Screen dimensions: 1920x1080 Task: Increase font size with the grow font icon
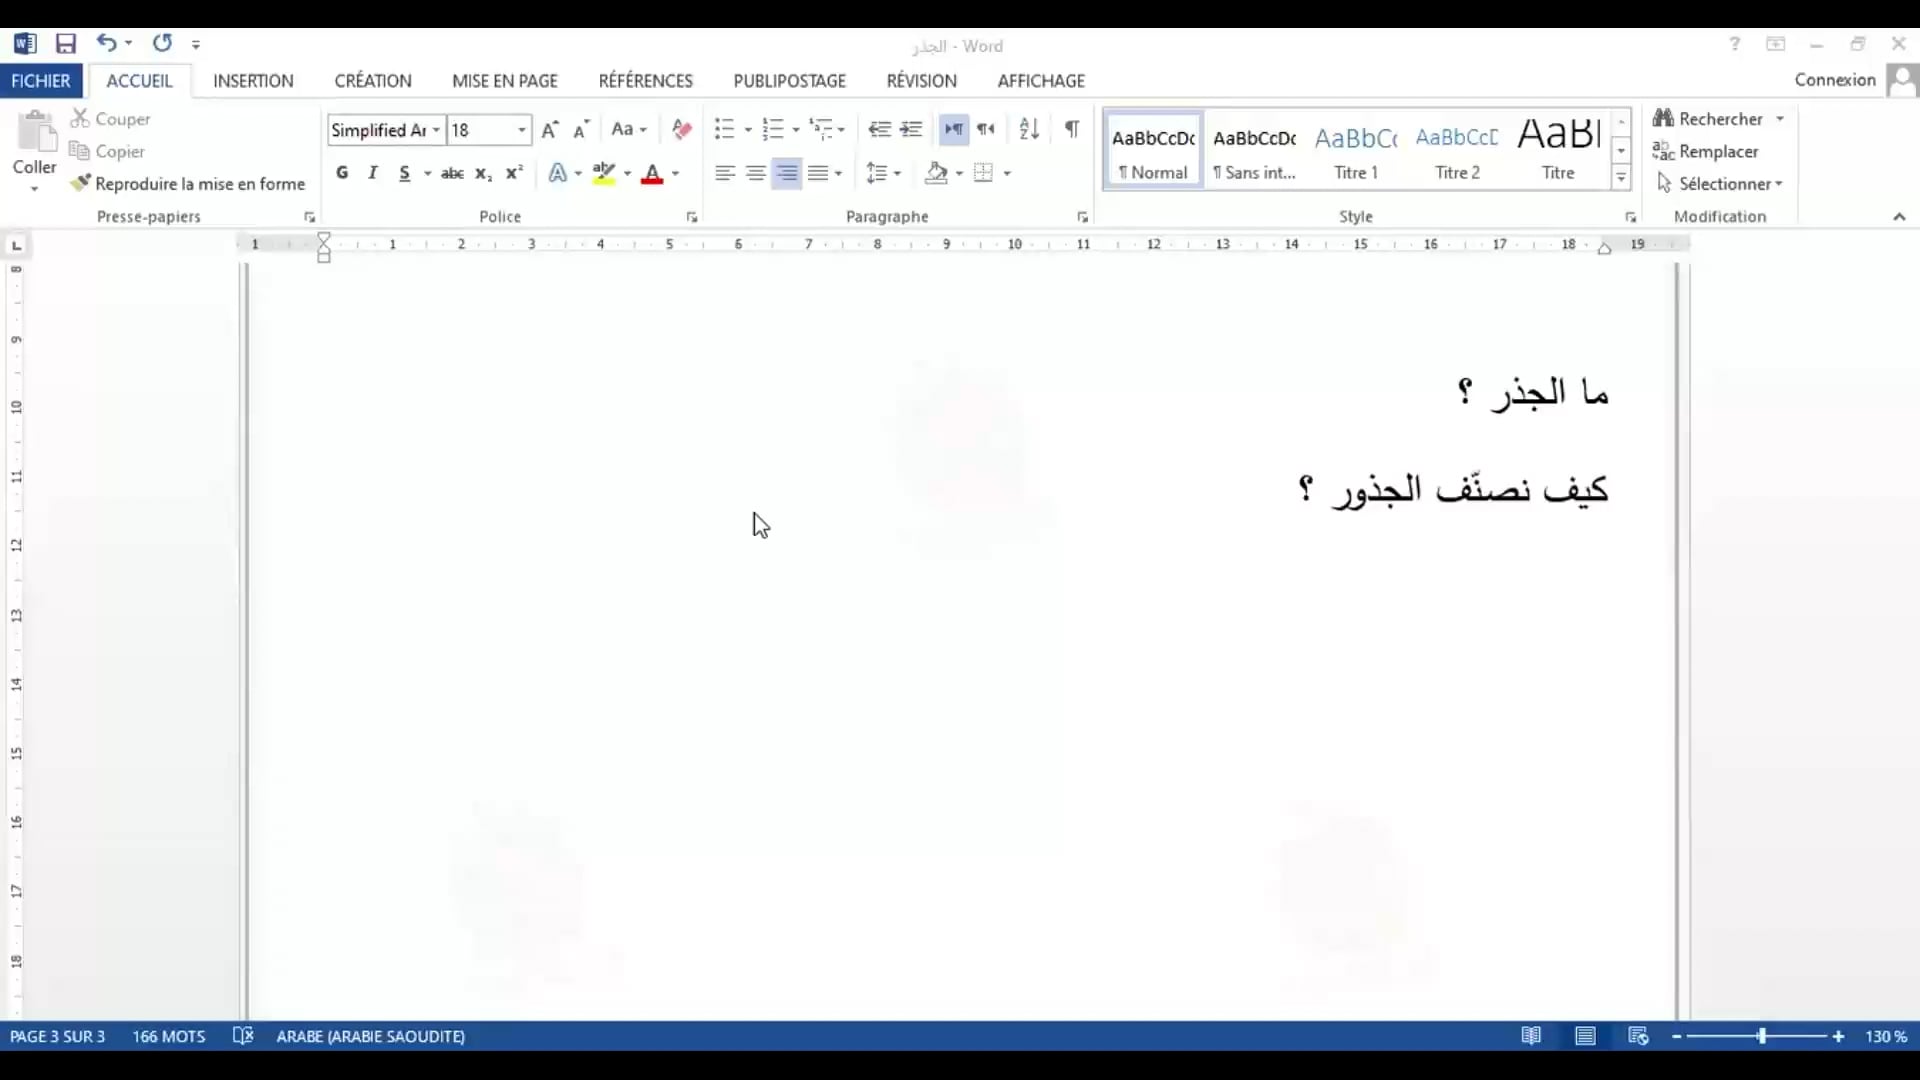(549, 129)
